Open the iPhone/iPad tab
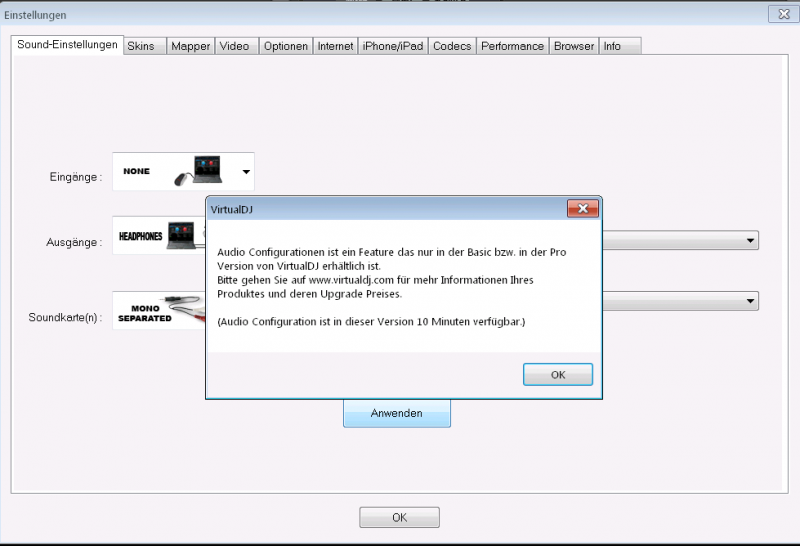 click(393, 46)
